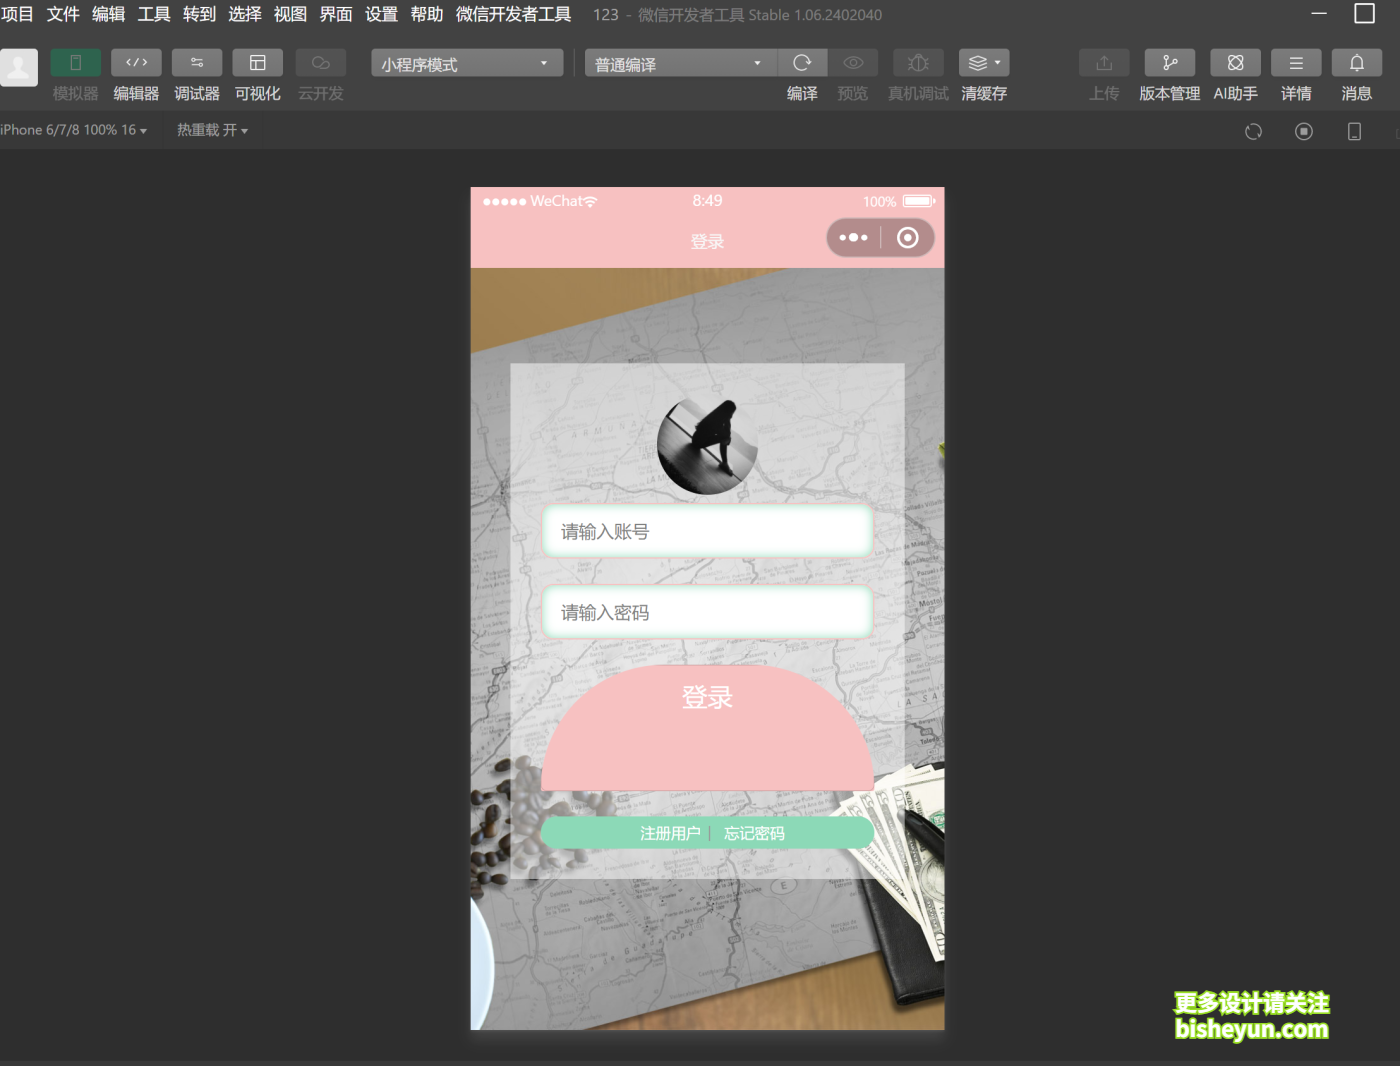Open the AI assistant icon
1400x1066 pixels.
1236,63
